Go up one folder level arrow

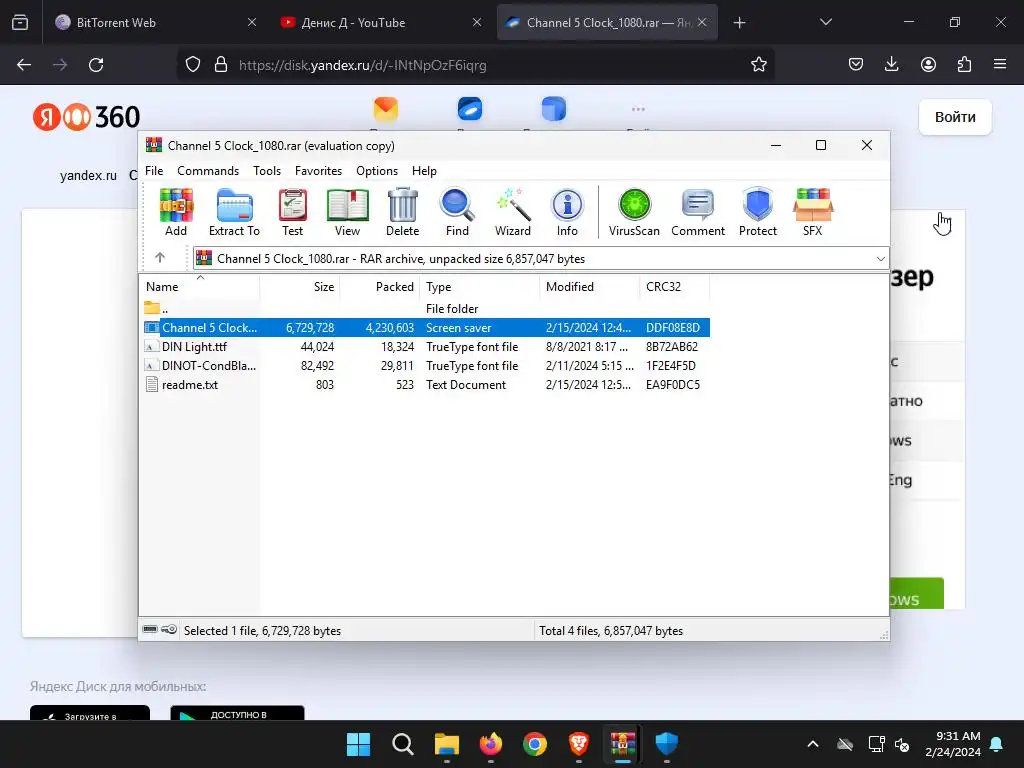point(160,258)
